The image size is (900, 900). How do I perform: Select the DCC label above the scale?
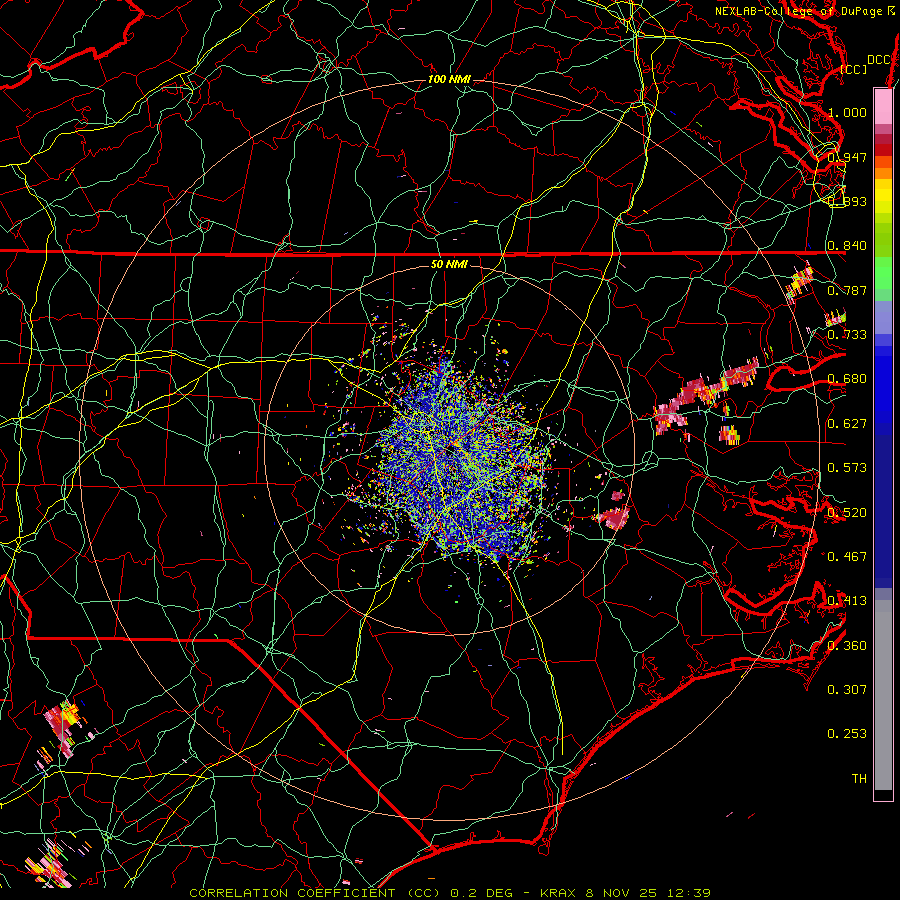(x=878, y=60)
